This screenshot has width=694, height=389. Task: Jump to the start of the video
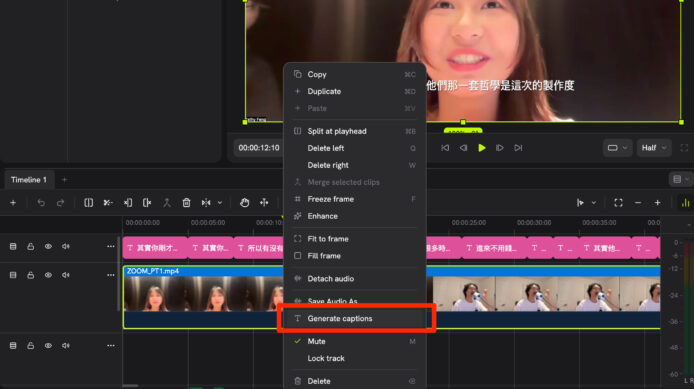[445, 148]
